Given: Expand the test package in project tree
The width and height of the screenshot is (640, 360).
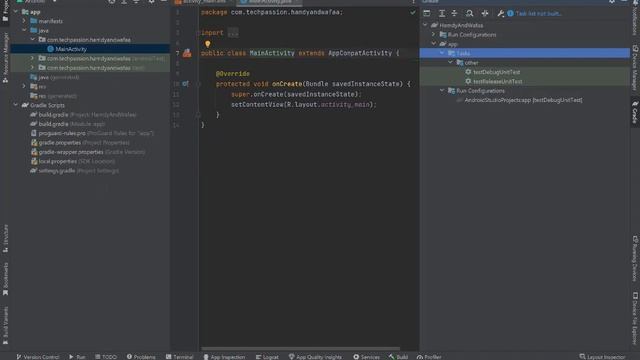Looking at the screenshot, I should coord(33,68).
